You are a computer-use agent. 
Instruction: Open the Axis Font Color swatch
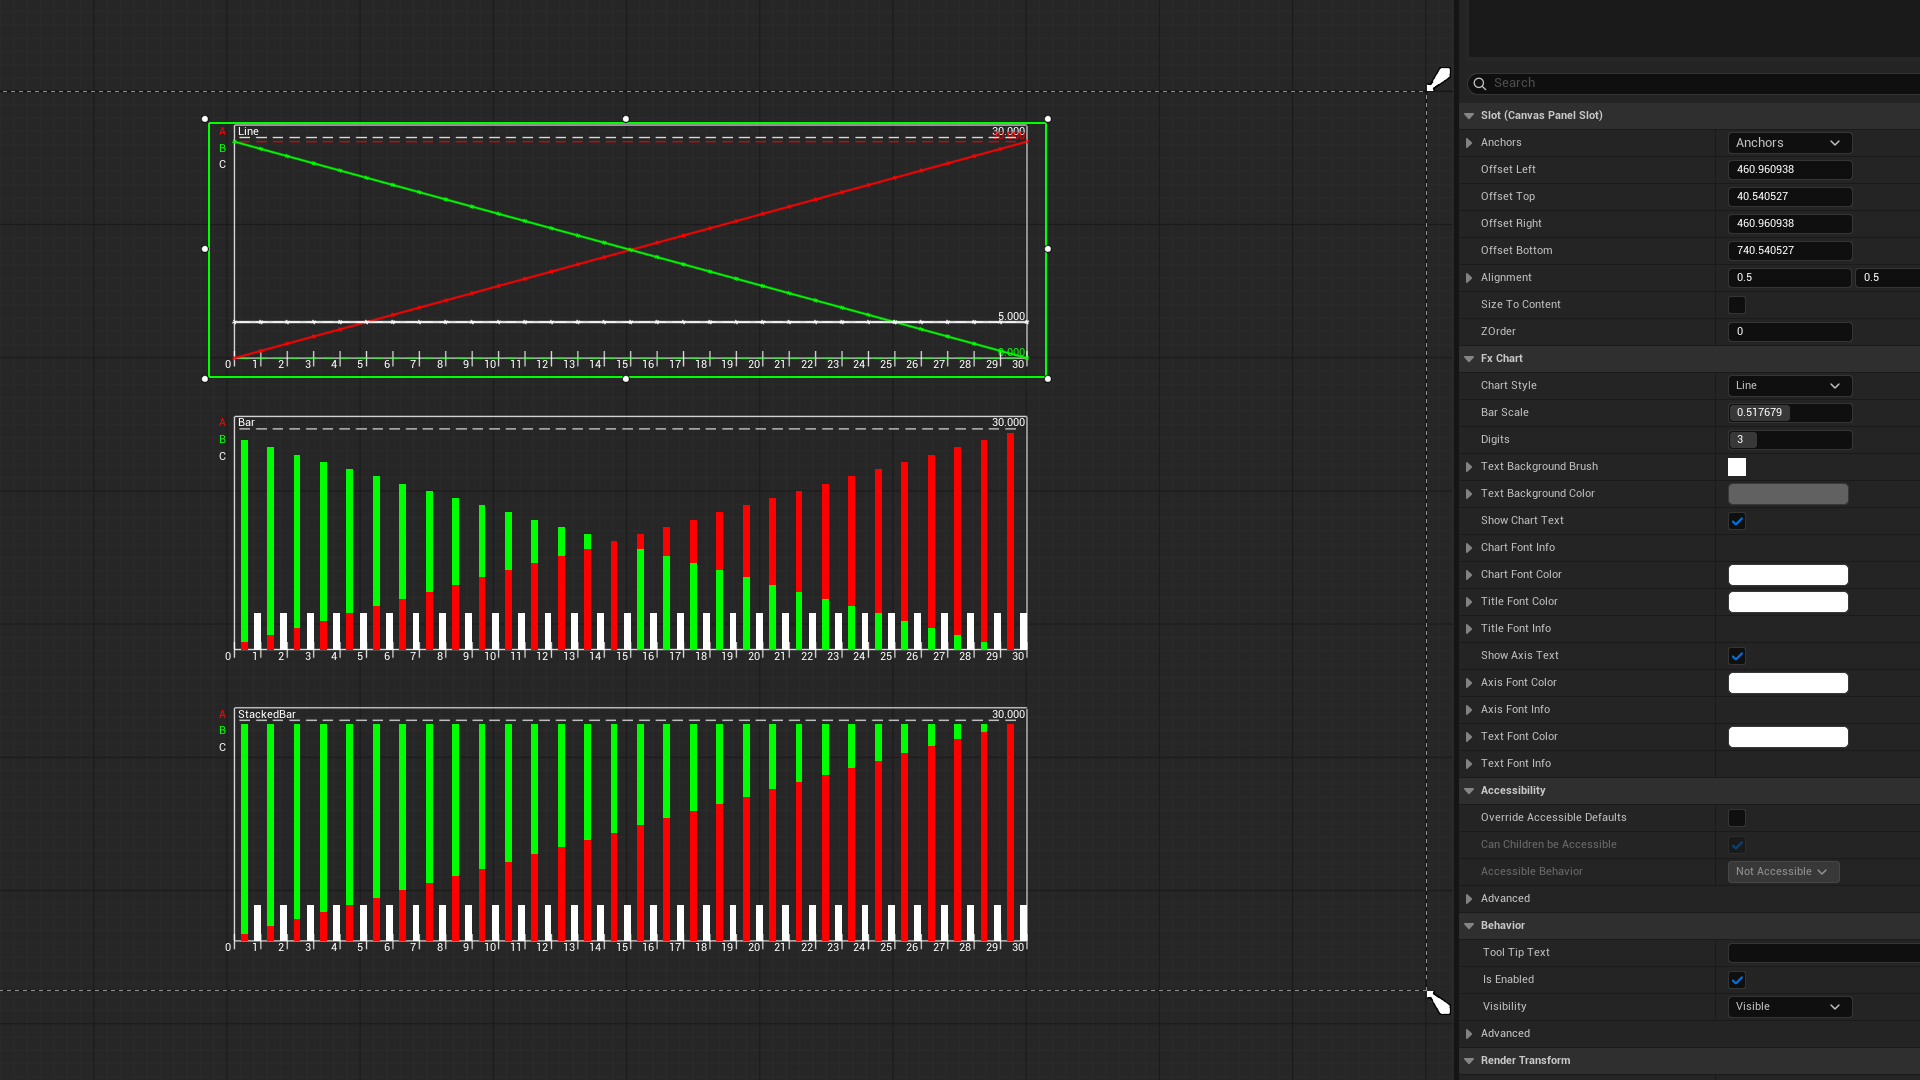coord(1788,683)
